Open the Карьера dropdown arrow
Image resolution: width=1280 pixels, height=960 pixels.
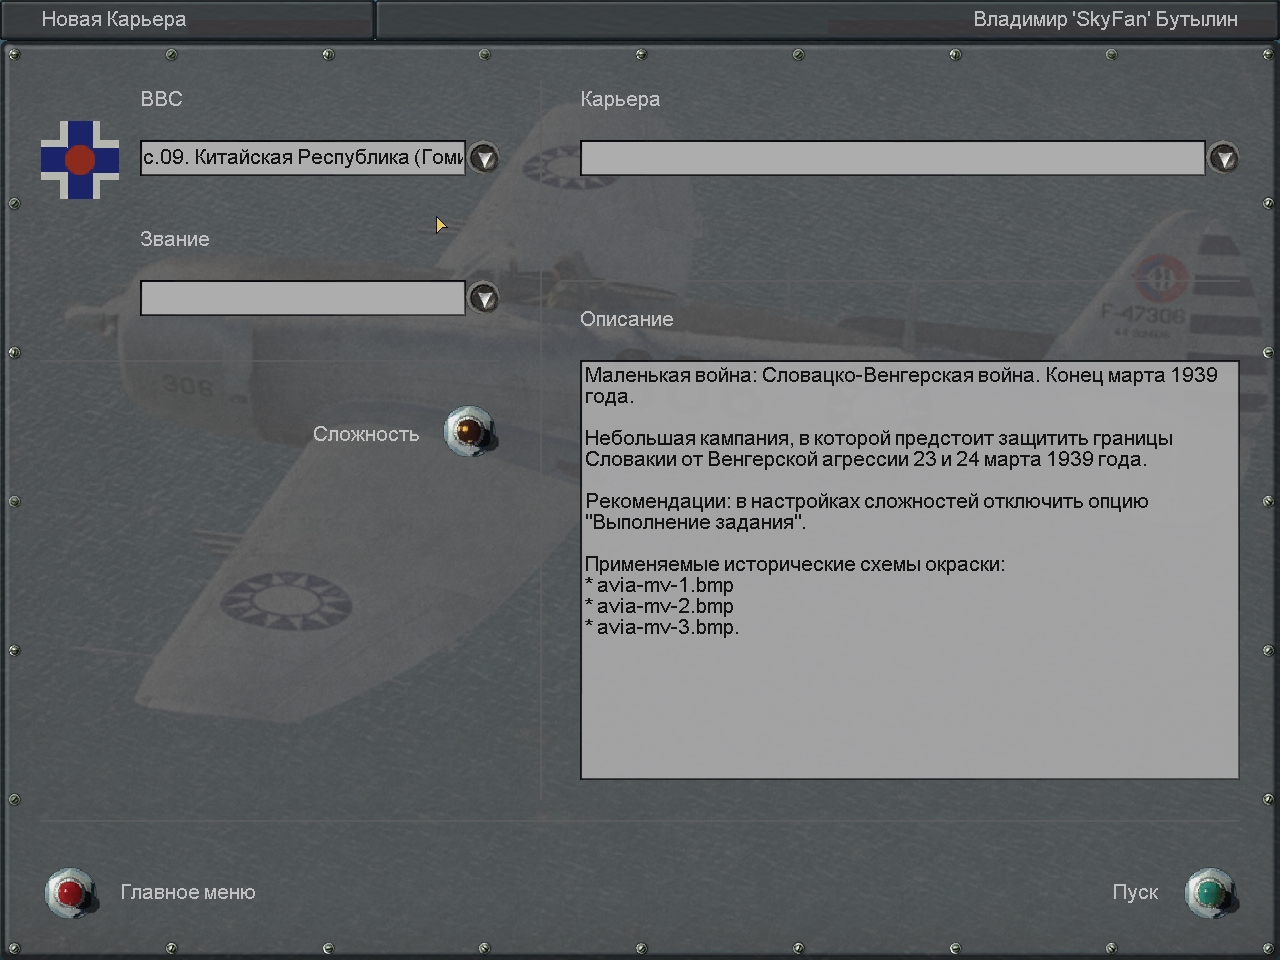click(1224, 158)
